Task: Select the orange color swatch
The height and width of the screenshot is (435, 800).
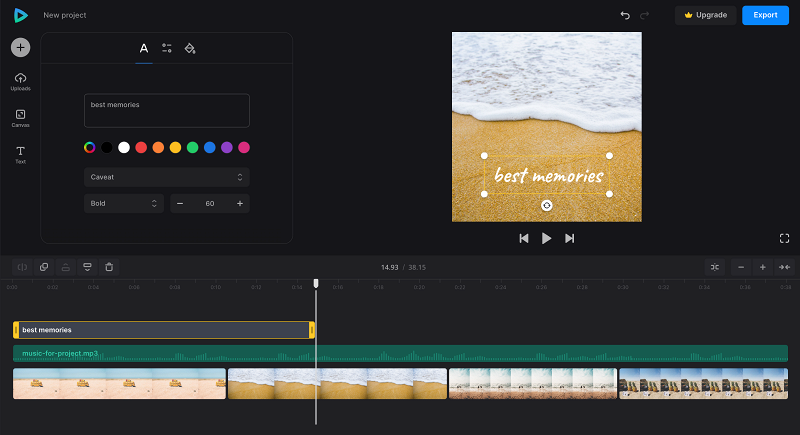Action: tap(158, 147)
